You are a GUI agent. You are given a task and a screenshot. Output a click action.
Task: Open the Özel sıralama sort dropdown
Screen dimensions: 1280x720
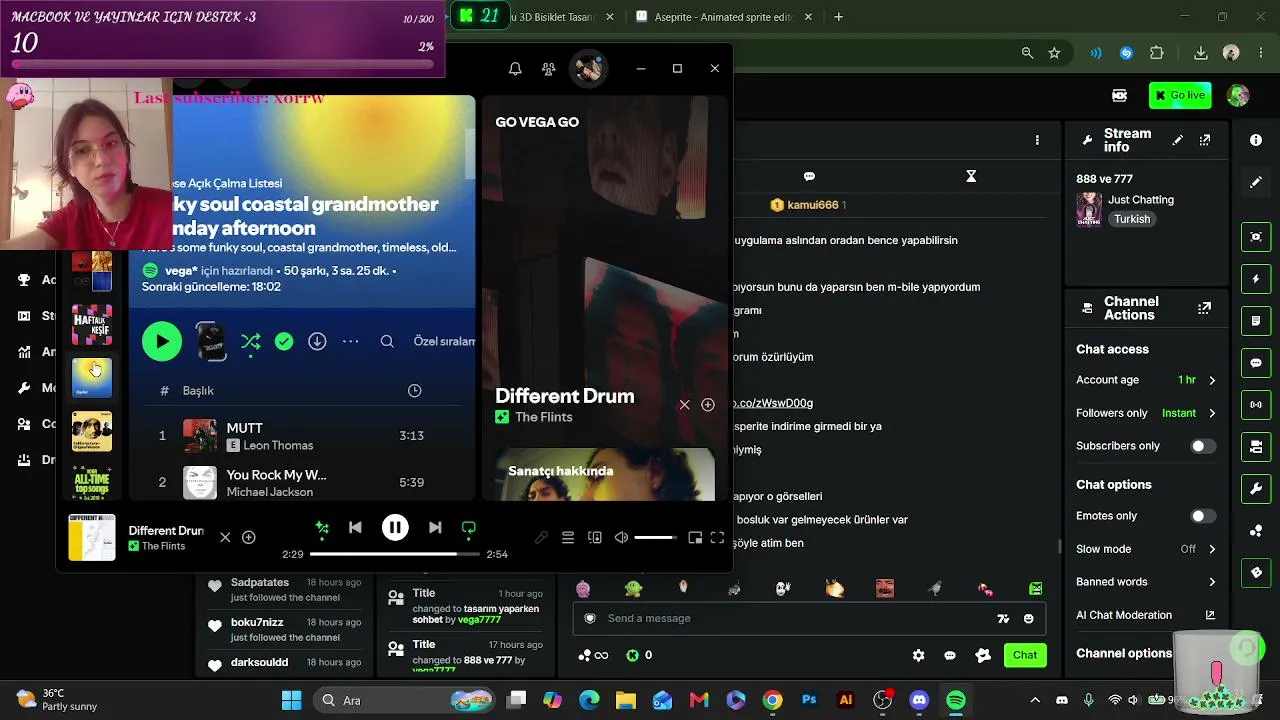pos(444,341)
